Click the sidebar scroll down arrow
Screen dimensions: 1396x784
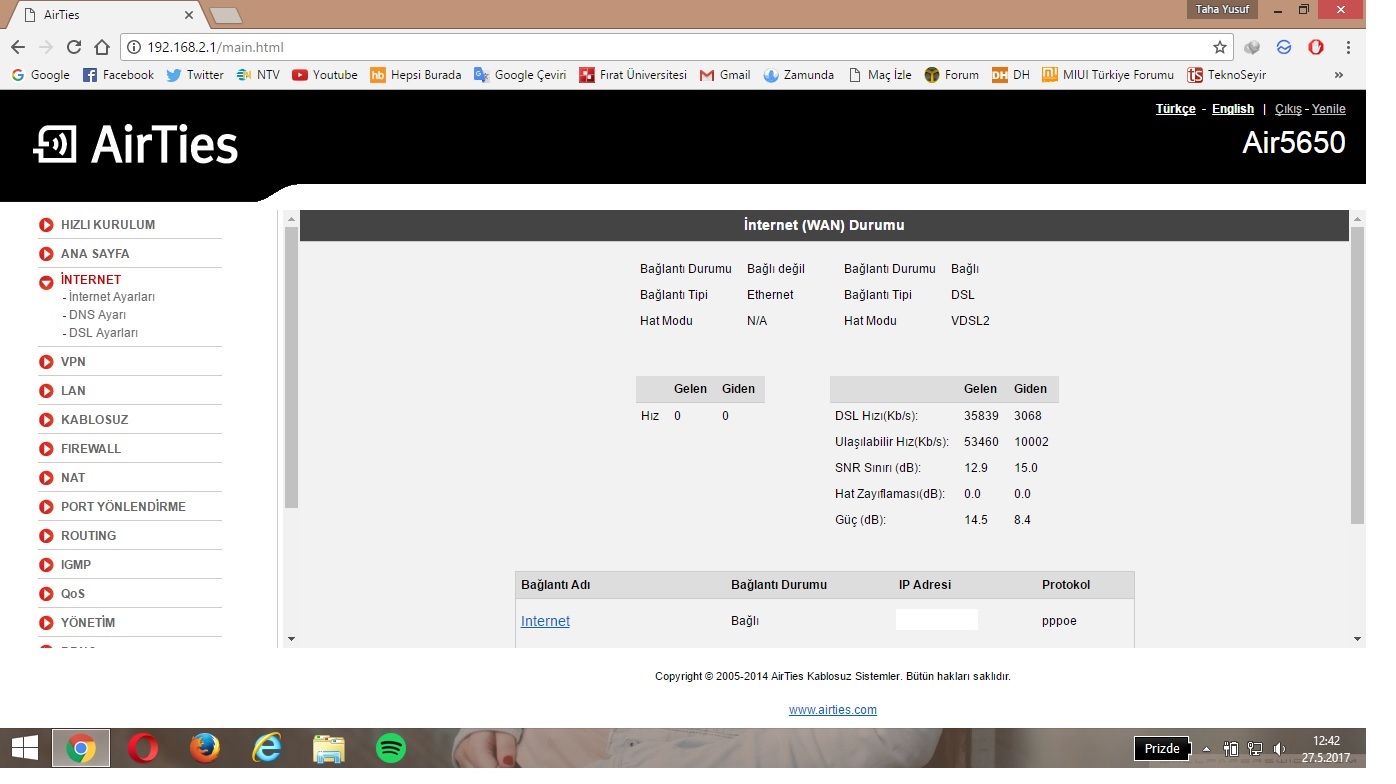pos(291,638)
